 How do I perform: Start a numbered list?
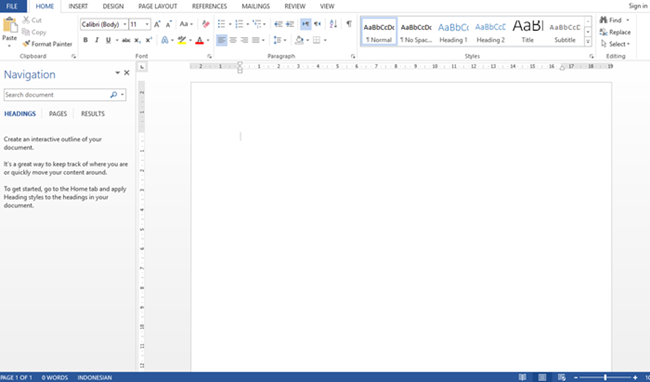coord(239,24)
